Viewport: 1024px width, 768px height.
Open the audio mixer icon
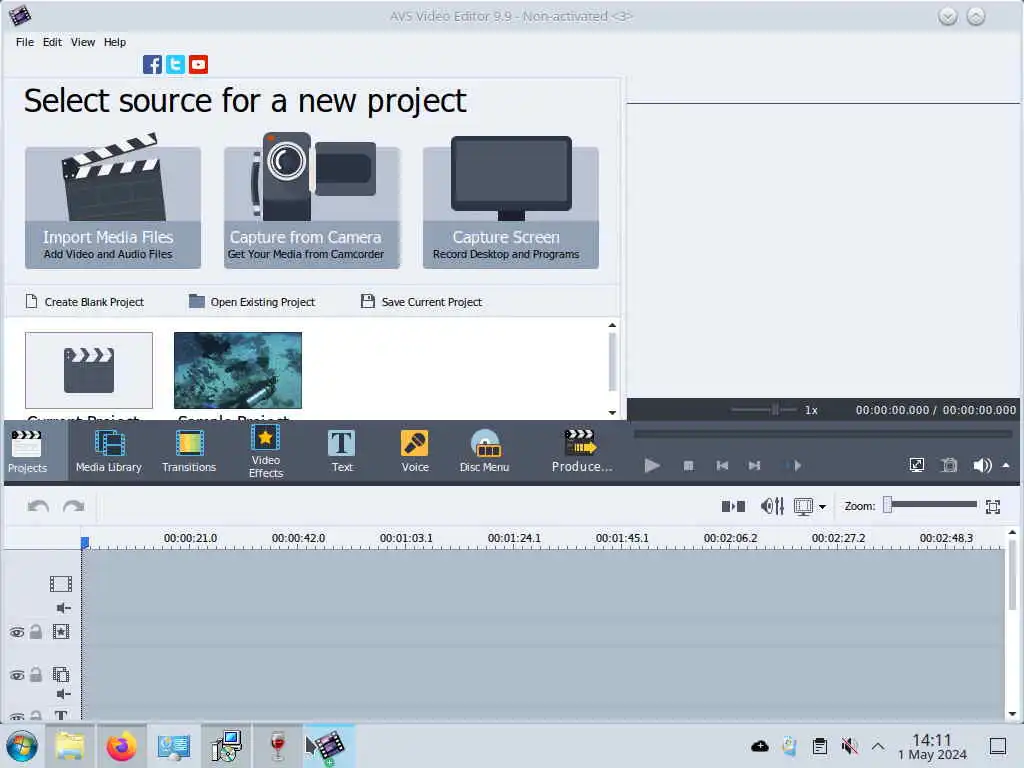(772, 506)
